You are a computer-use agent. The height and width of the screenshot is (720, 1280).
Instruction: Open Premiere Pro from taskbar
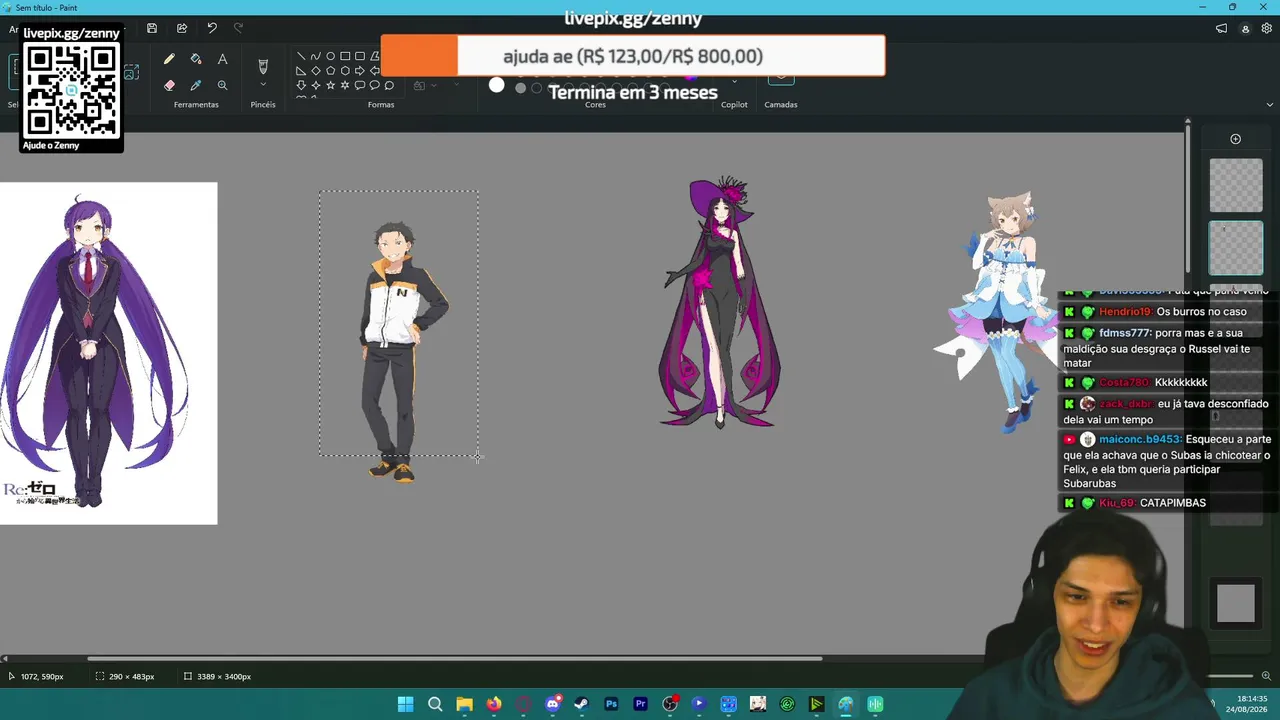coord(640,704)
